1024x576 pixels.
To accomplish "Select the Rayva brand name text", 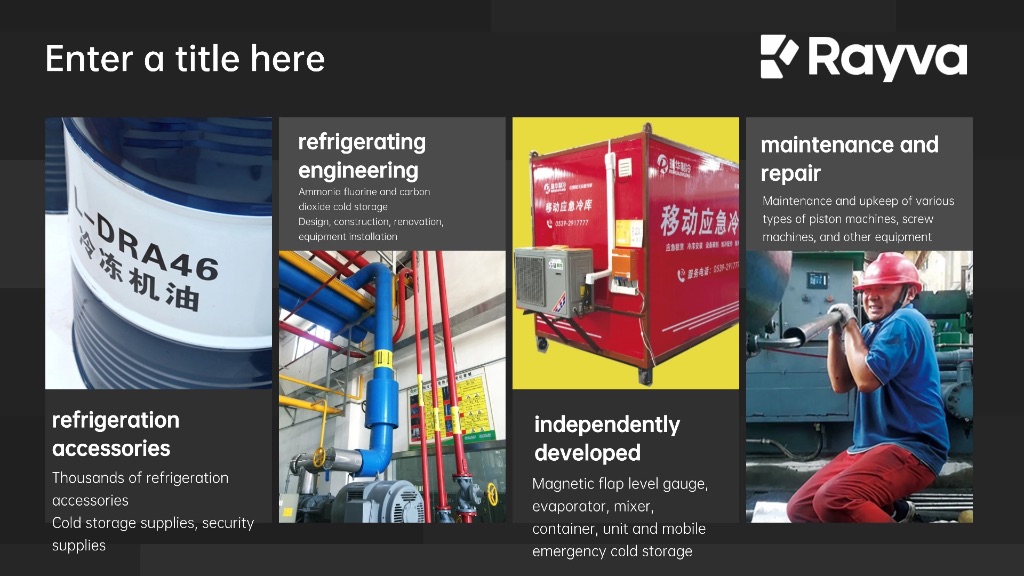I will point(887,58).
